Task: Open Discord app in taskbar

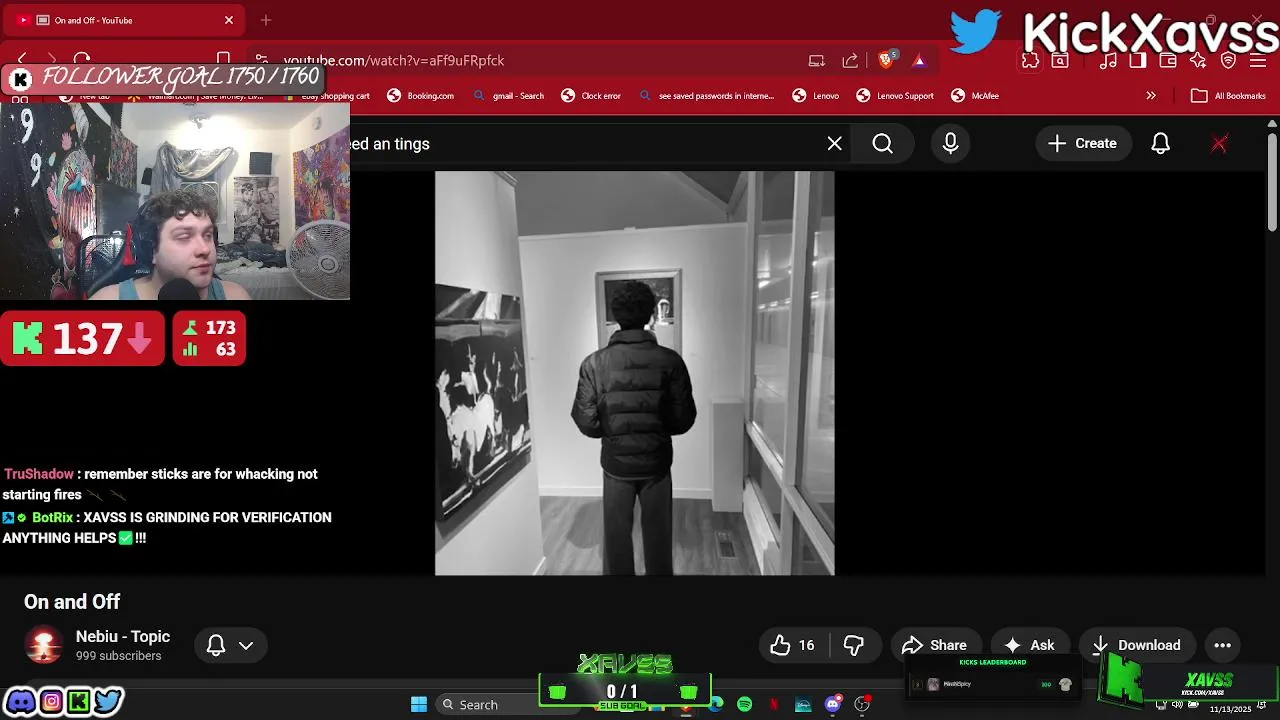Action: [x=833, y=704]
